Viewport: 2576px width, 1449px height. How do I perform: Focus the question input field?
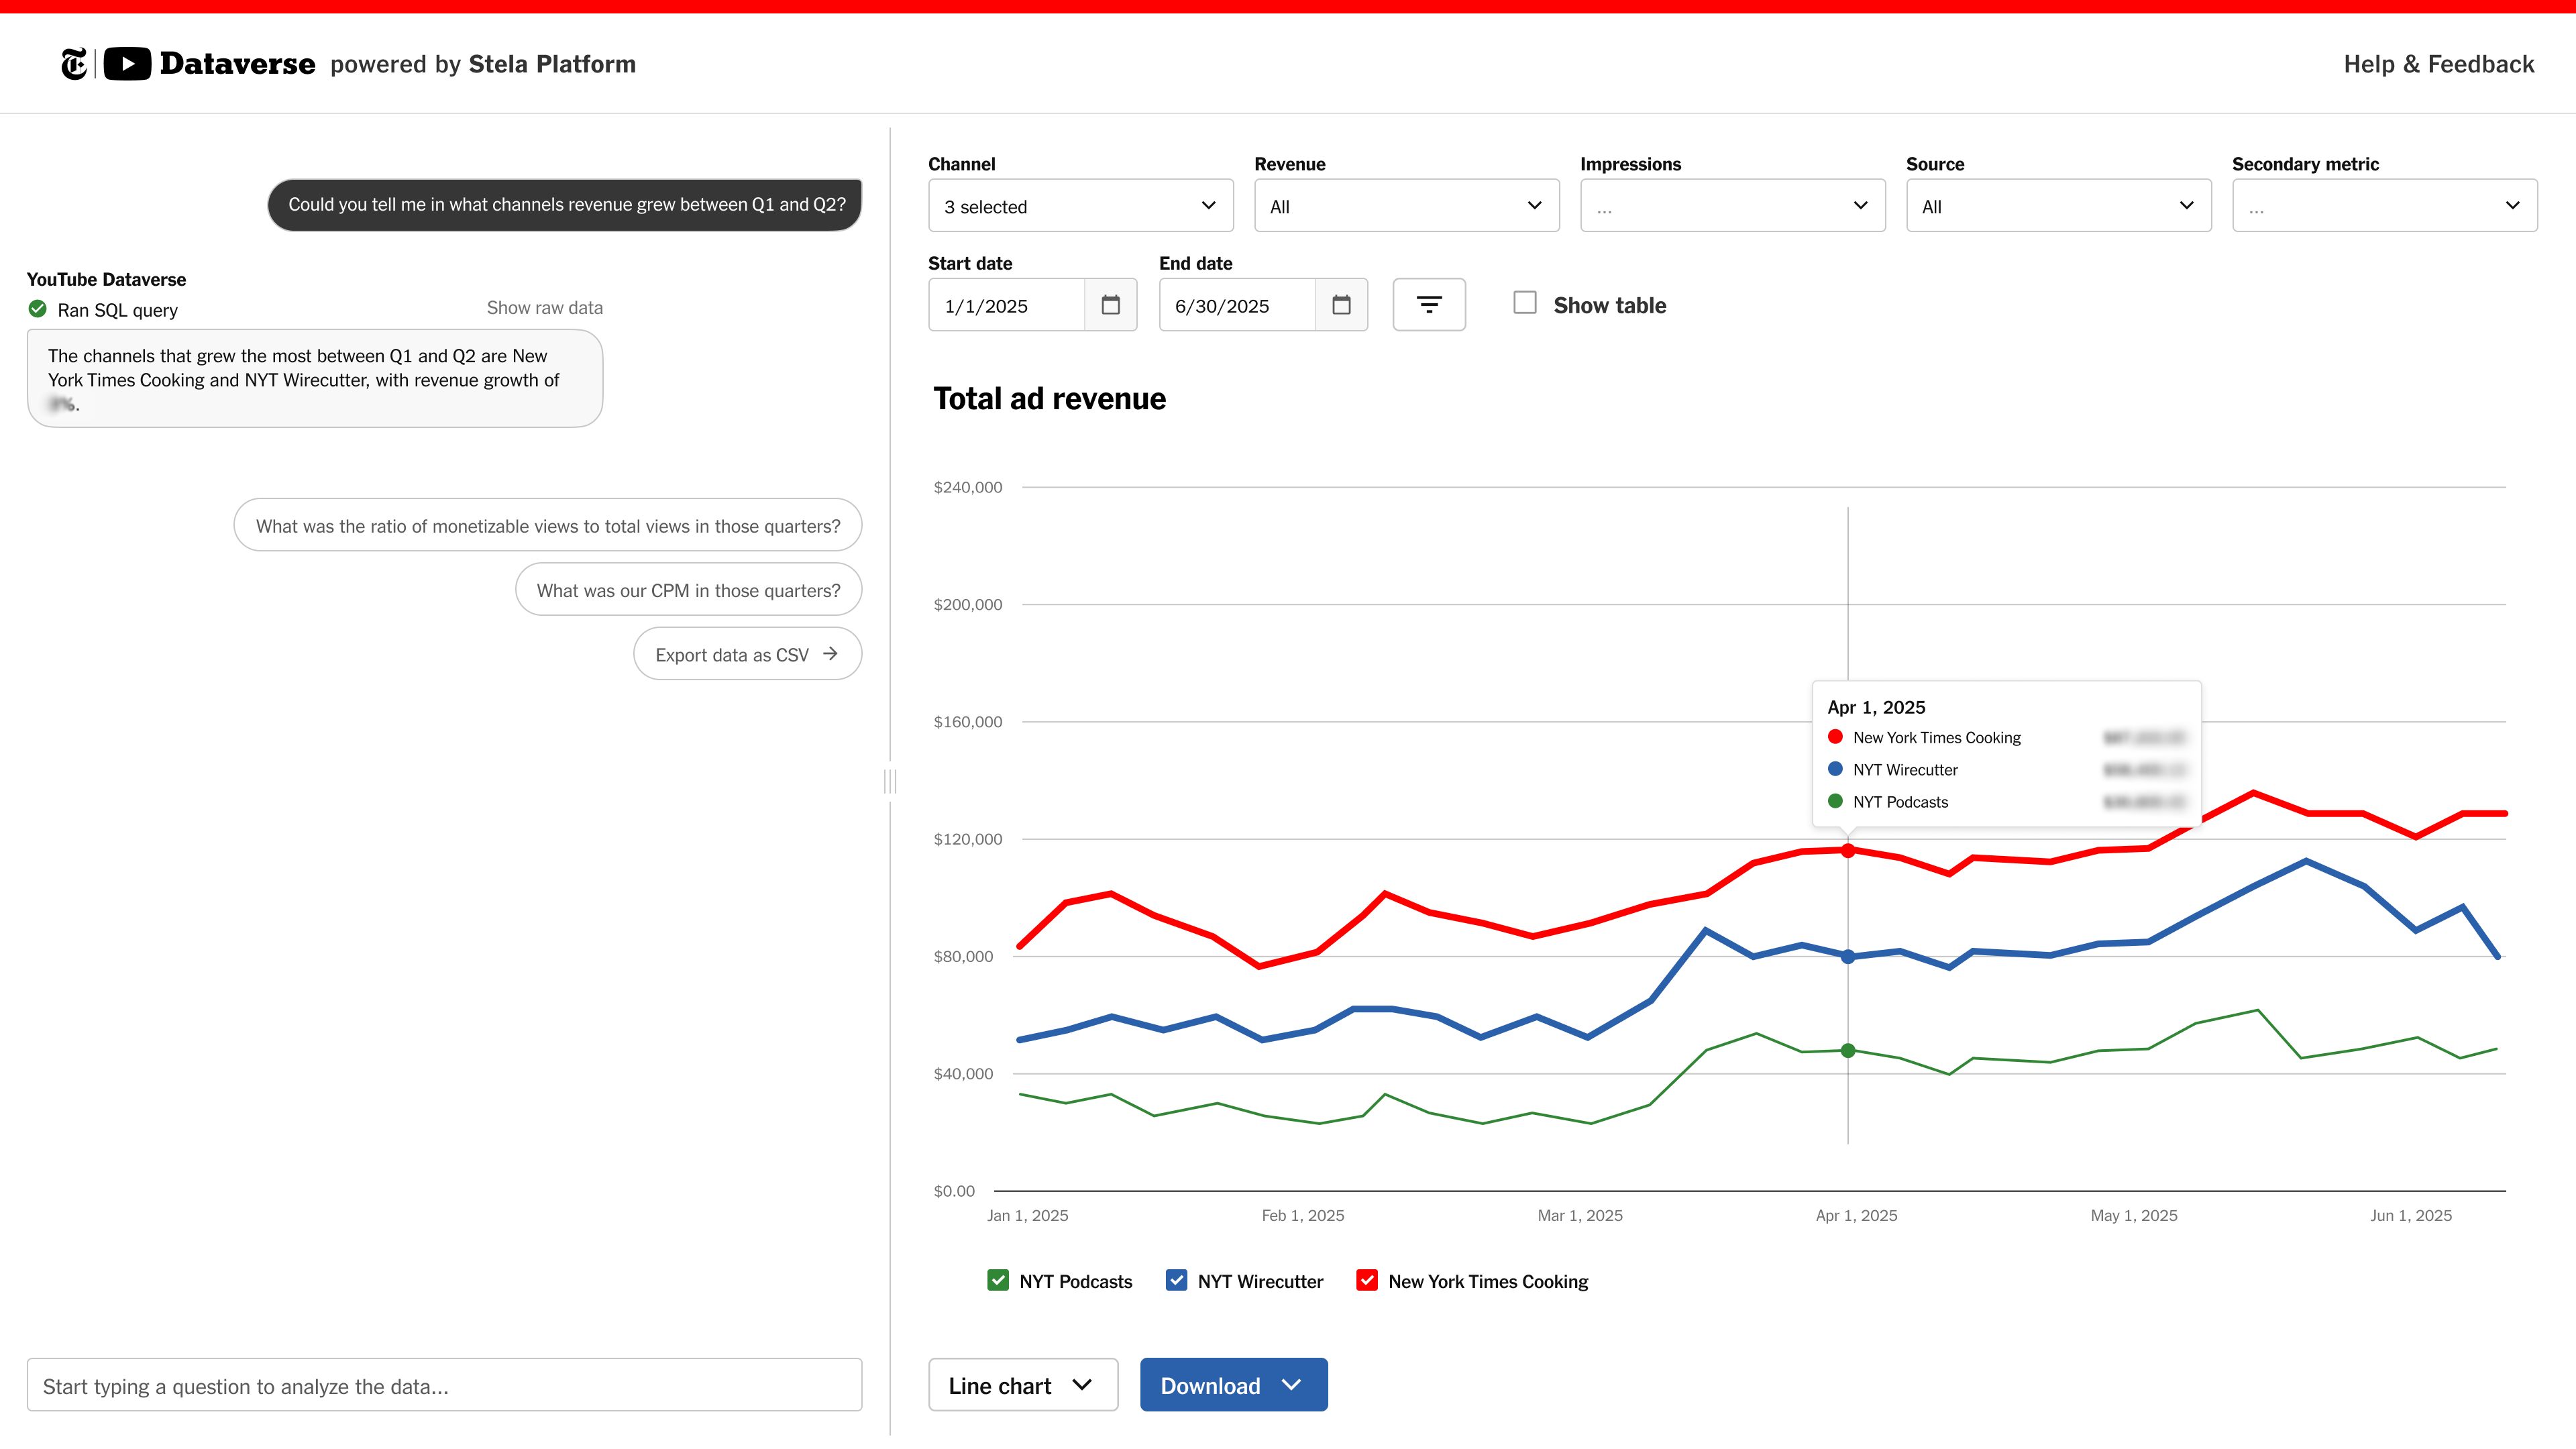click(445, 1385)
